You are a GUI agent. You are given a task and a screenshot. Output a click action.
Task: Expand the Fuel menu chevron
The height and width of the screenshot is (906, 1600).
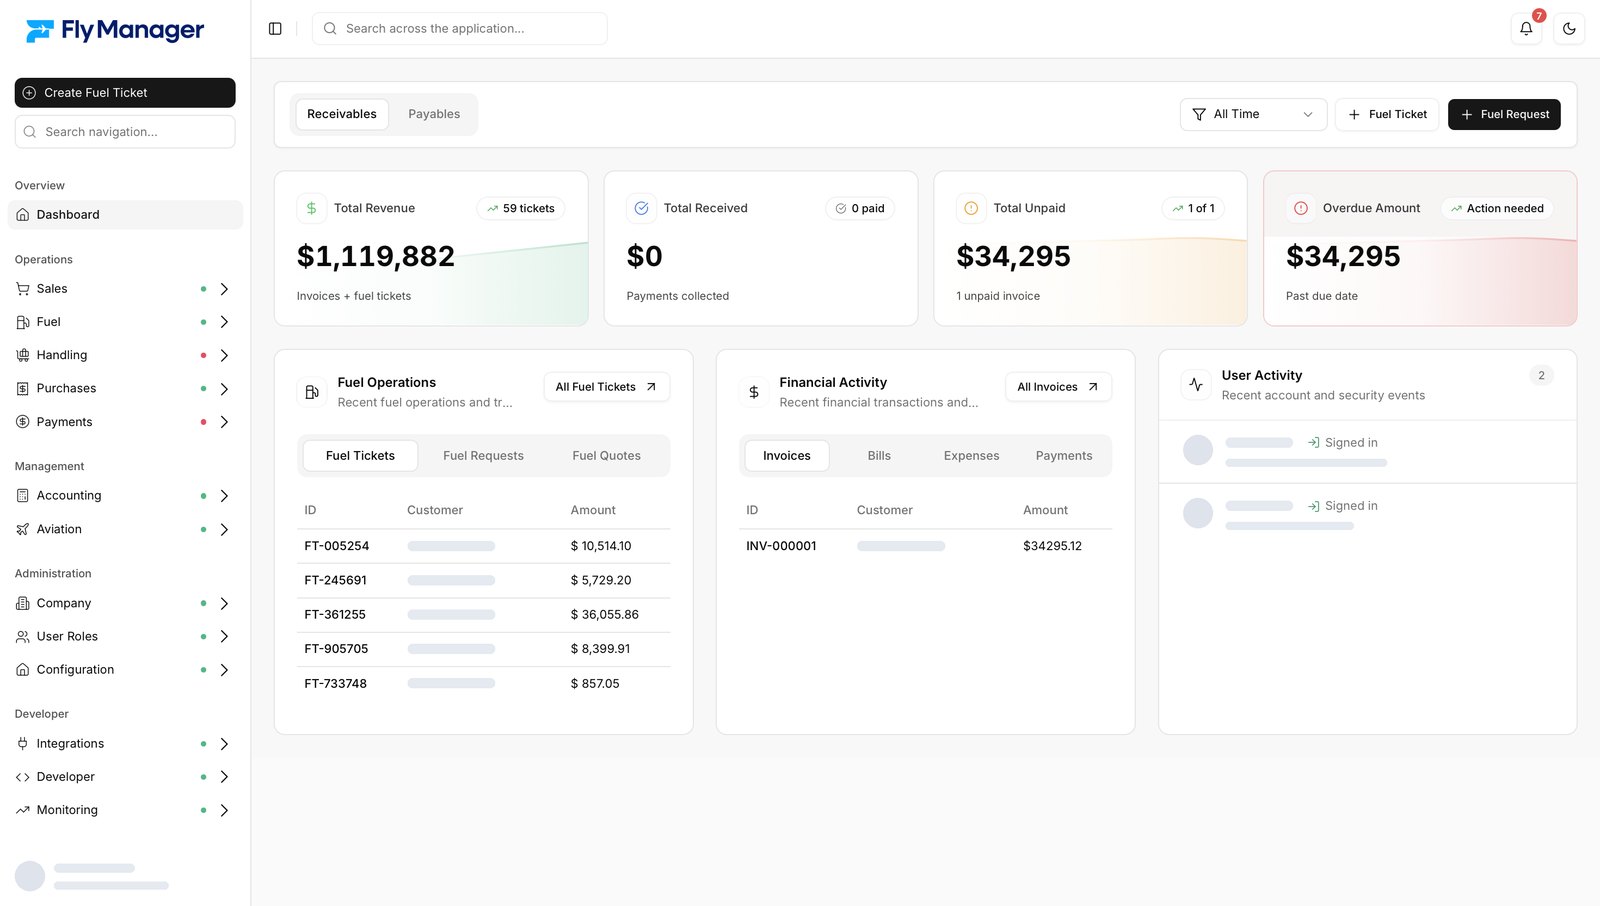click(224, 322)
